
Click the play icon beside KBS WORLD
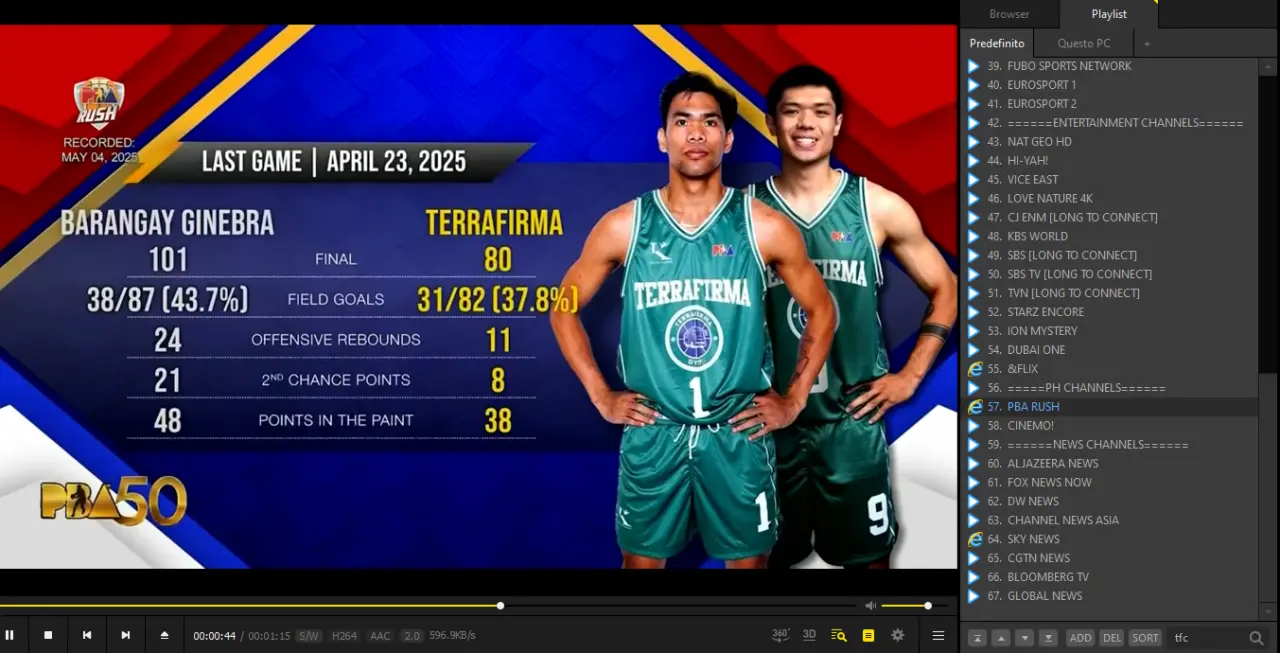(x=974, y=236)
